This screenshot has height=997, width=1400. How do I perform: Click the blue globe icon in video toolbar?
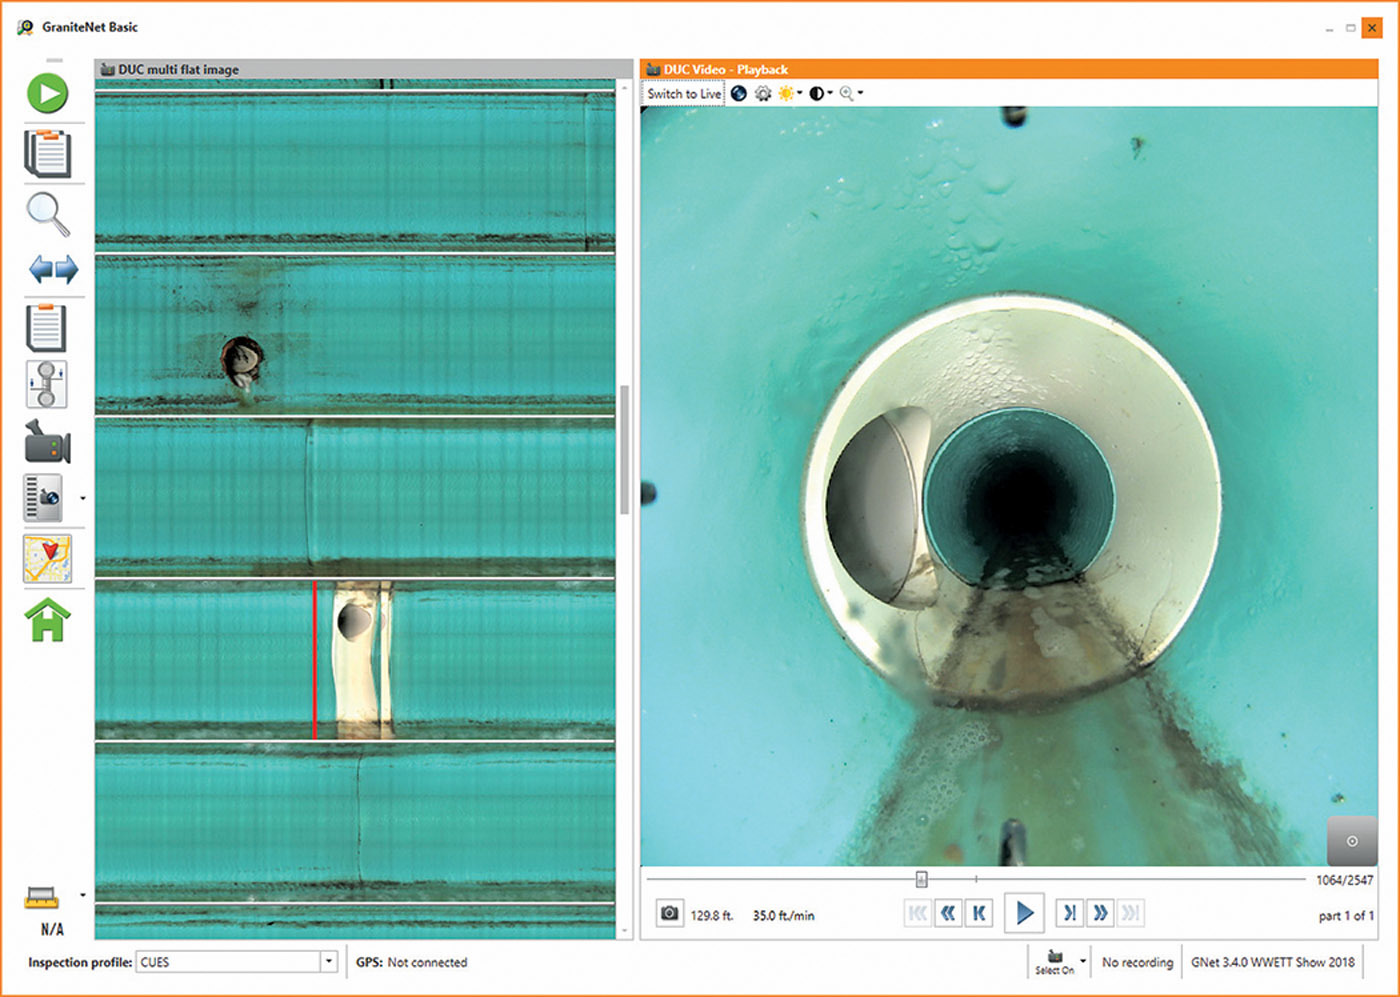739,94
